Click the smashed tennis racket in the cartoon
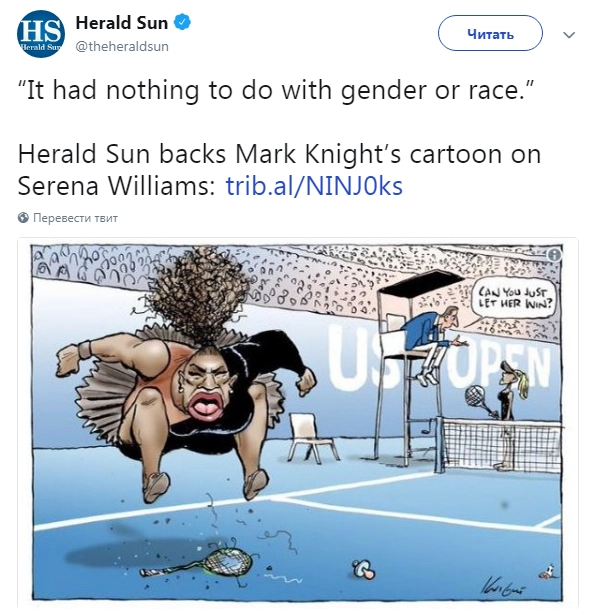Viewport: 591px width, 609px height. tap(197, 564)
